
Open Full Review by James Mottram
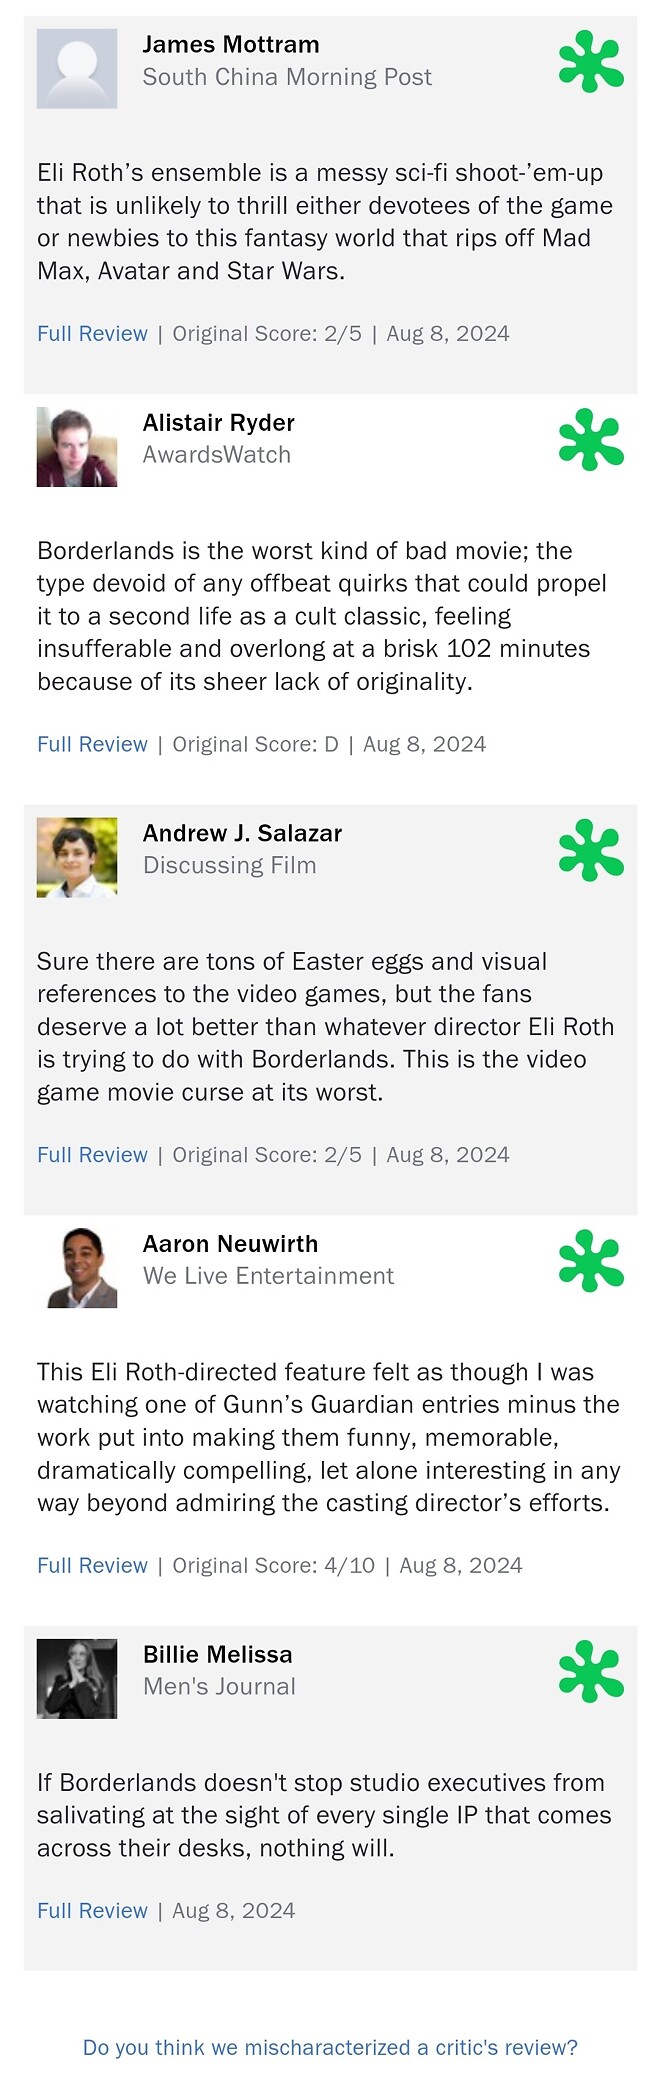point(92,334)
